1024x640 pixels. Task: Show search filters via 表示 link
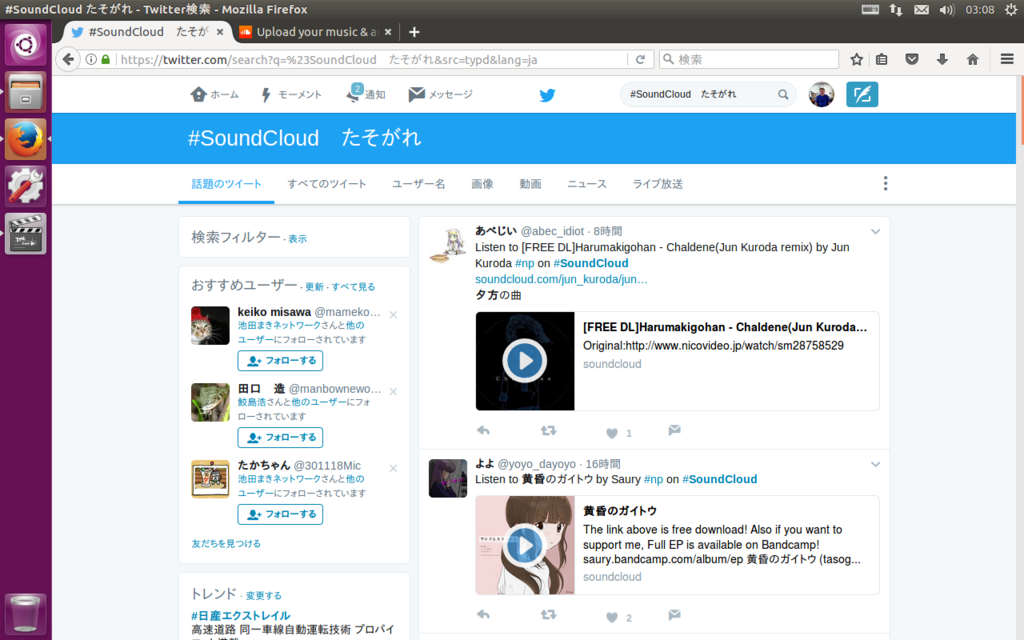pos(298,239)
